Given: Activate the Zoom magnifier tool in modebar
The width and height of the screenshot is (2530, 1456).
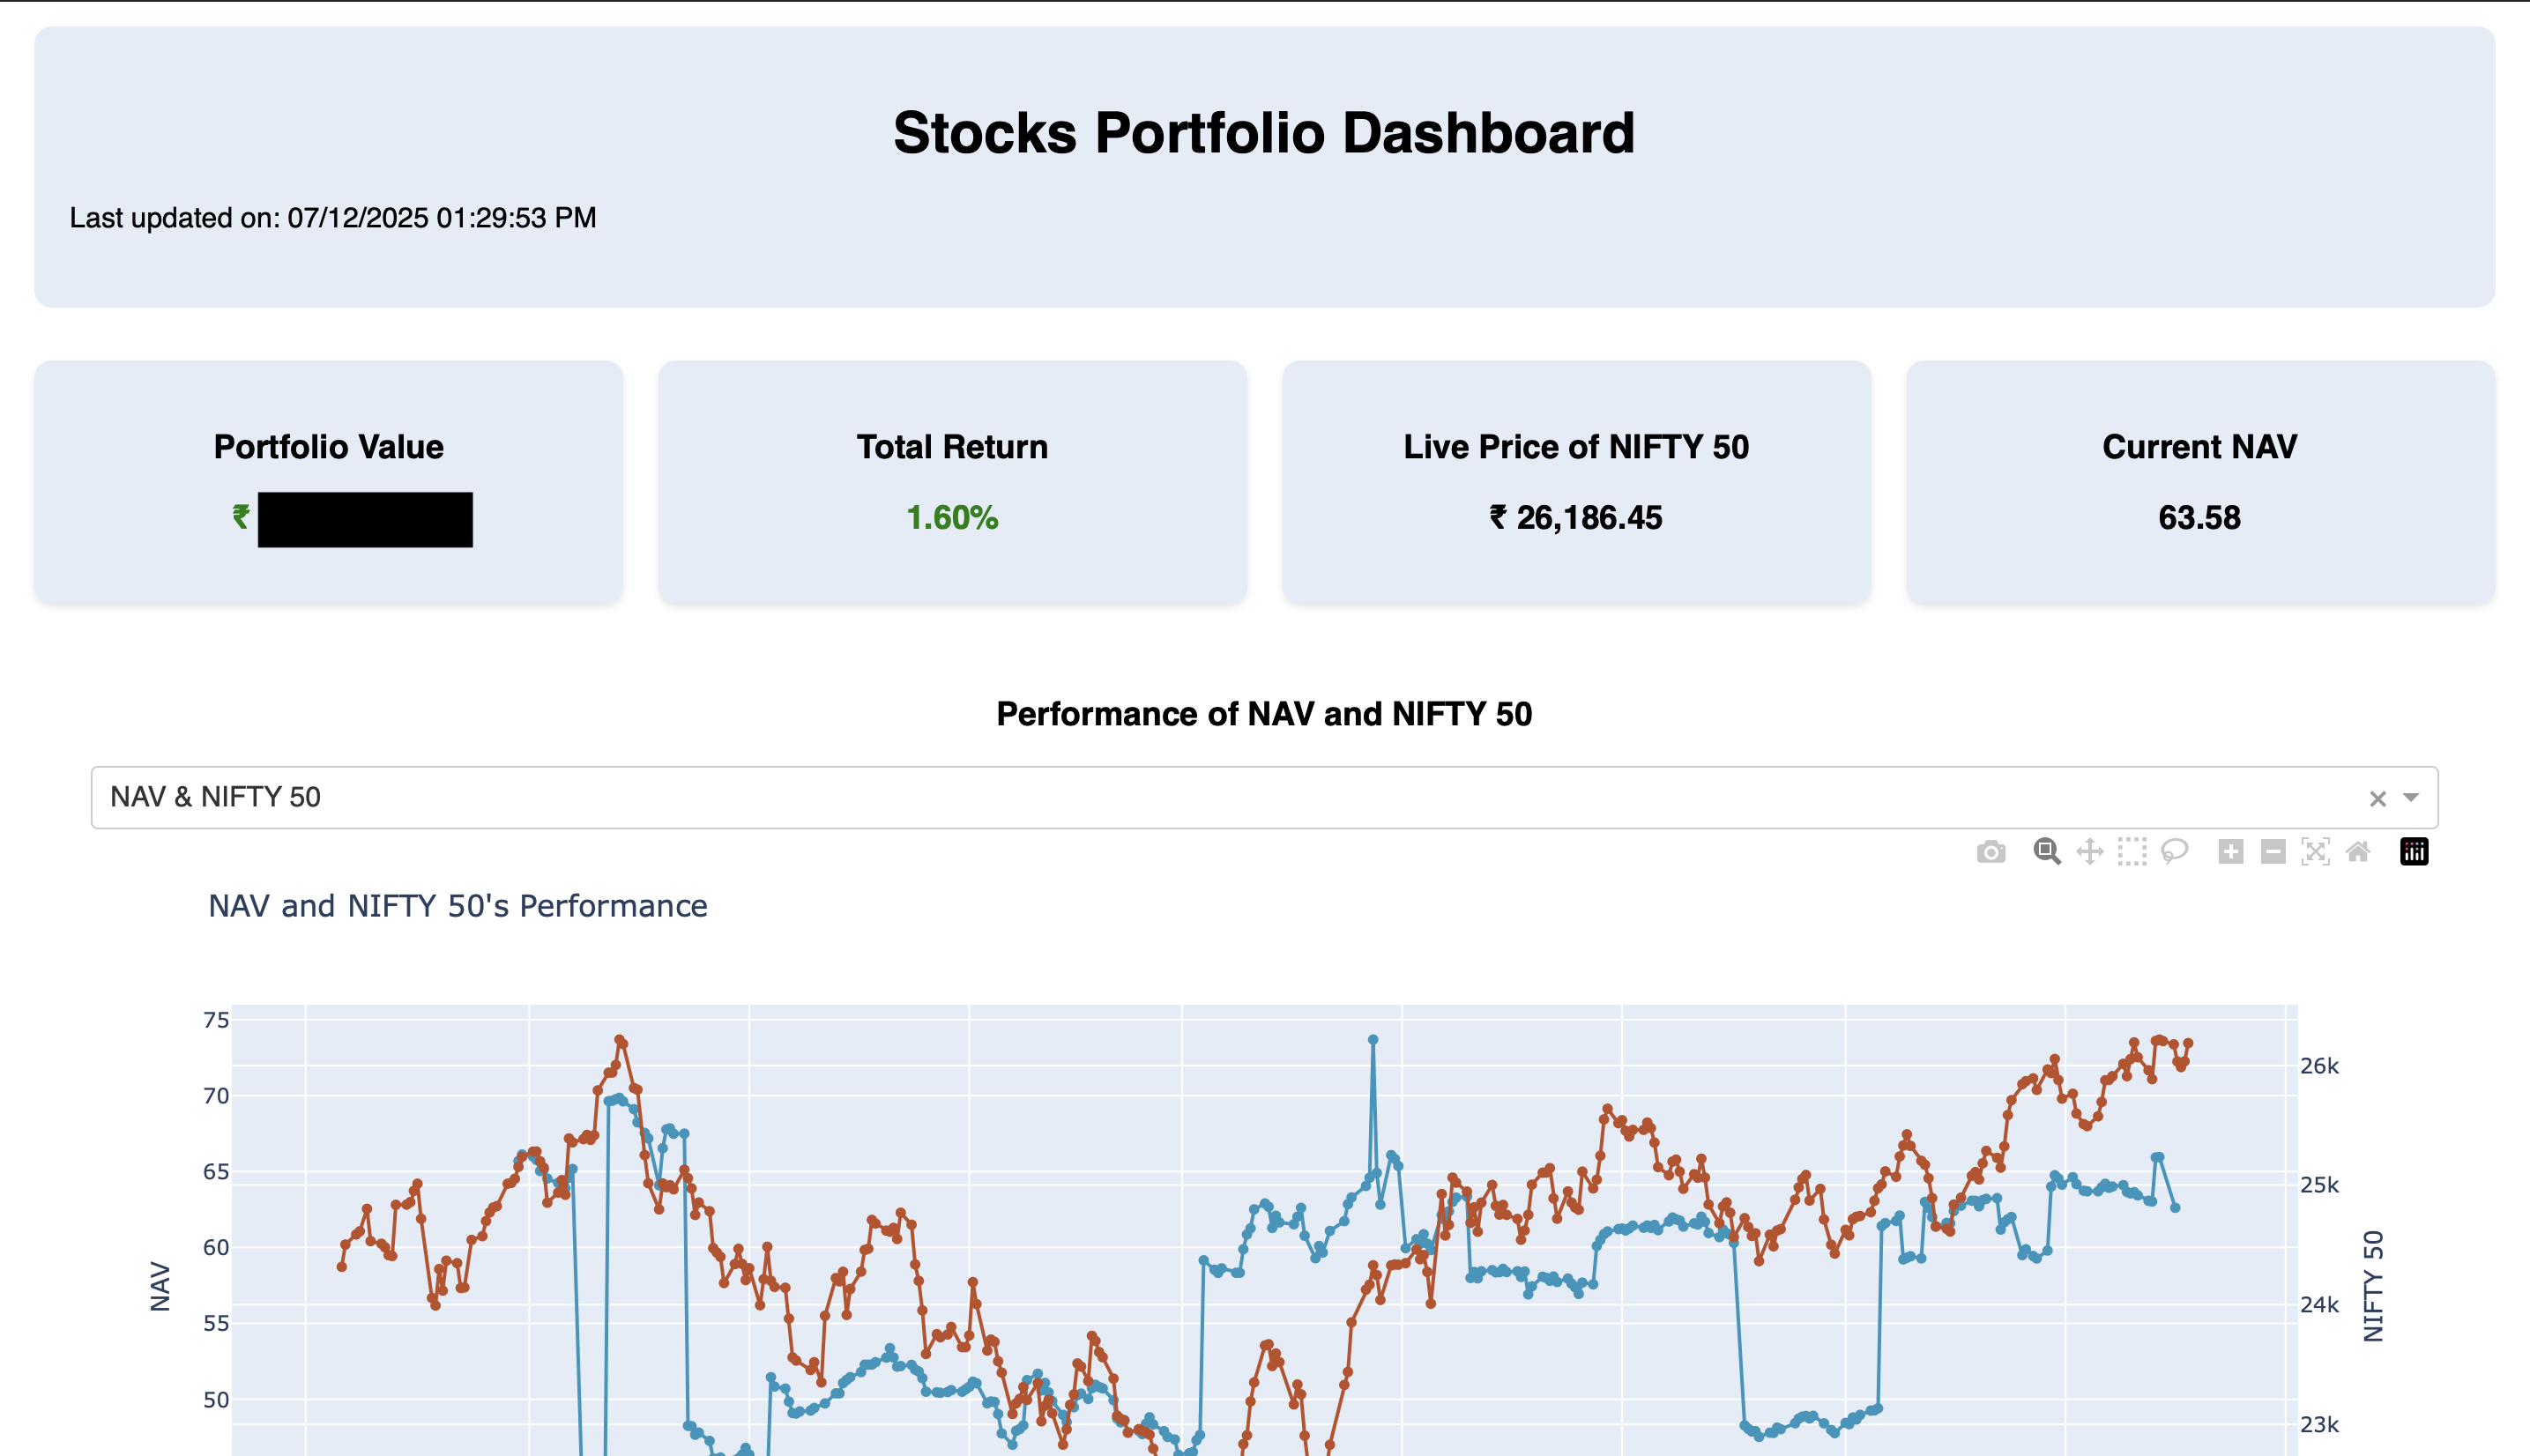Looking at the screenshot, I should point(2046,852).
